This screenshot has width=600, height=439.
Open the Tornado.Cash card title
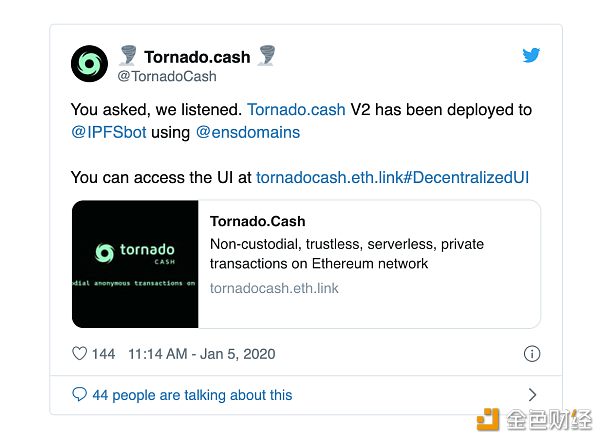[258, 221]
